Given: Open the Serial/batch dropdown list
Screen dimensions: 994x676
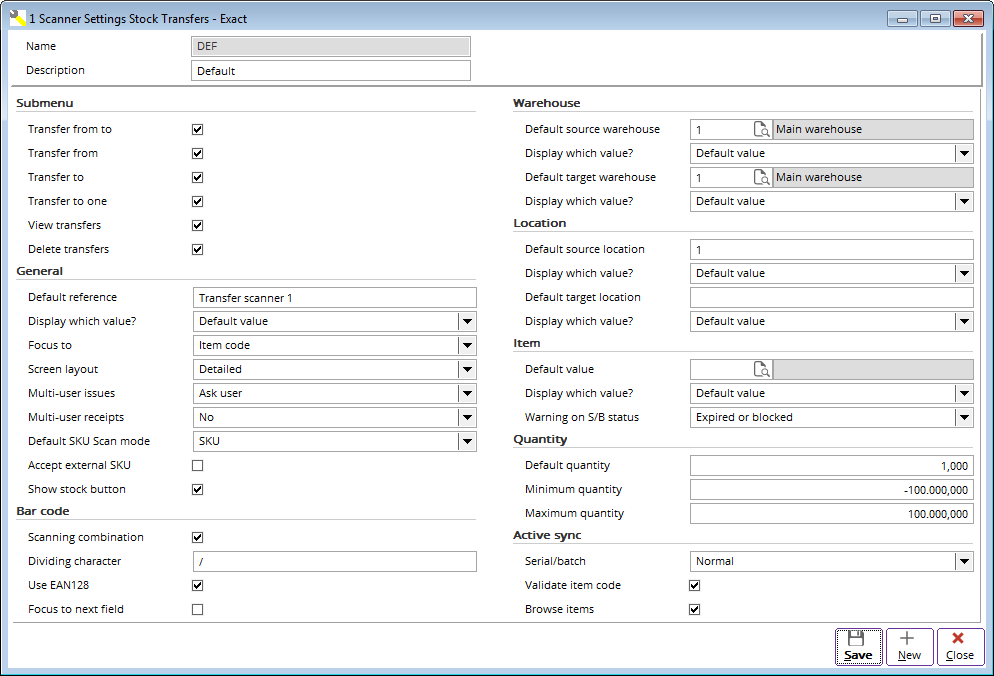Looking at the screenshot, I should (963, 561).
